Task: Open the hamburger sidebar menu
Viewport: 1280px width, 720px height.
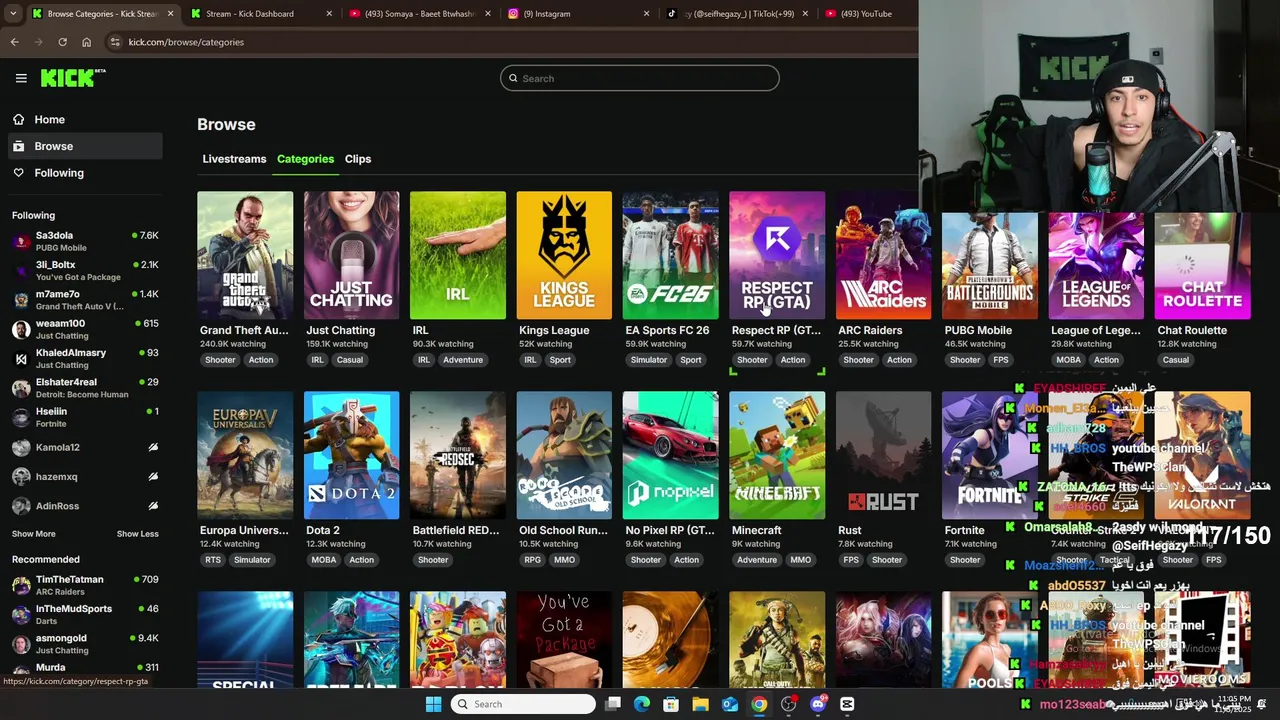Action: coord(21,78)
